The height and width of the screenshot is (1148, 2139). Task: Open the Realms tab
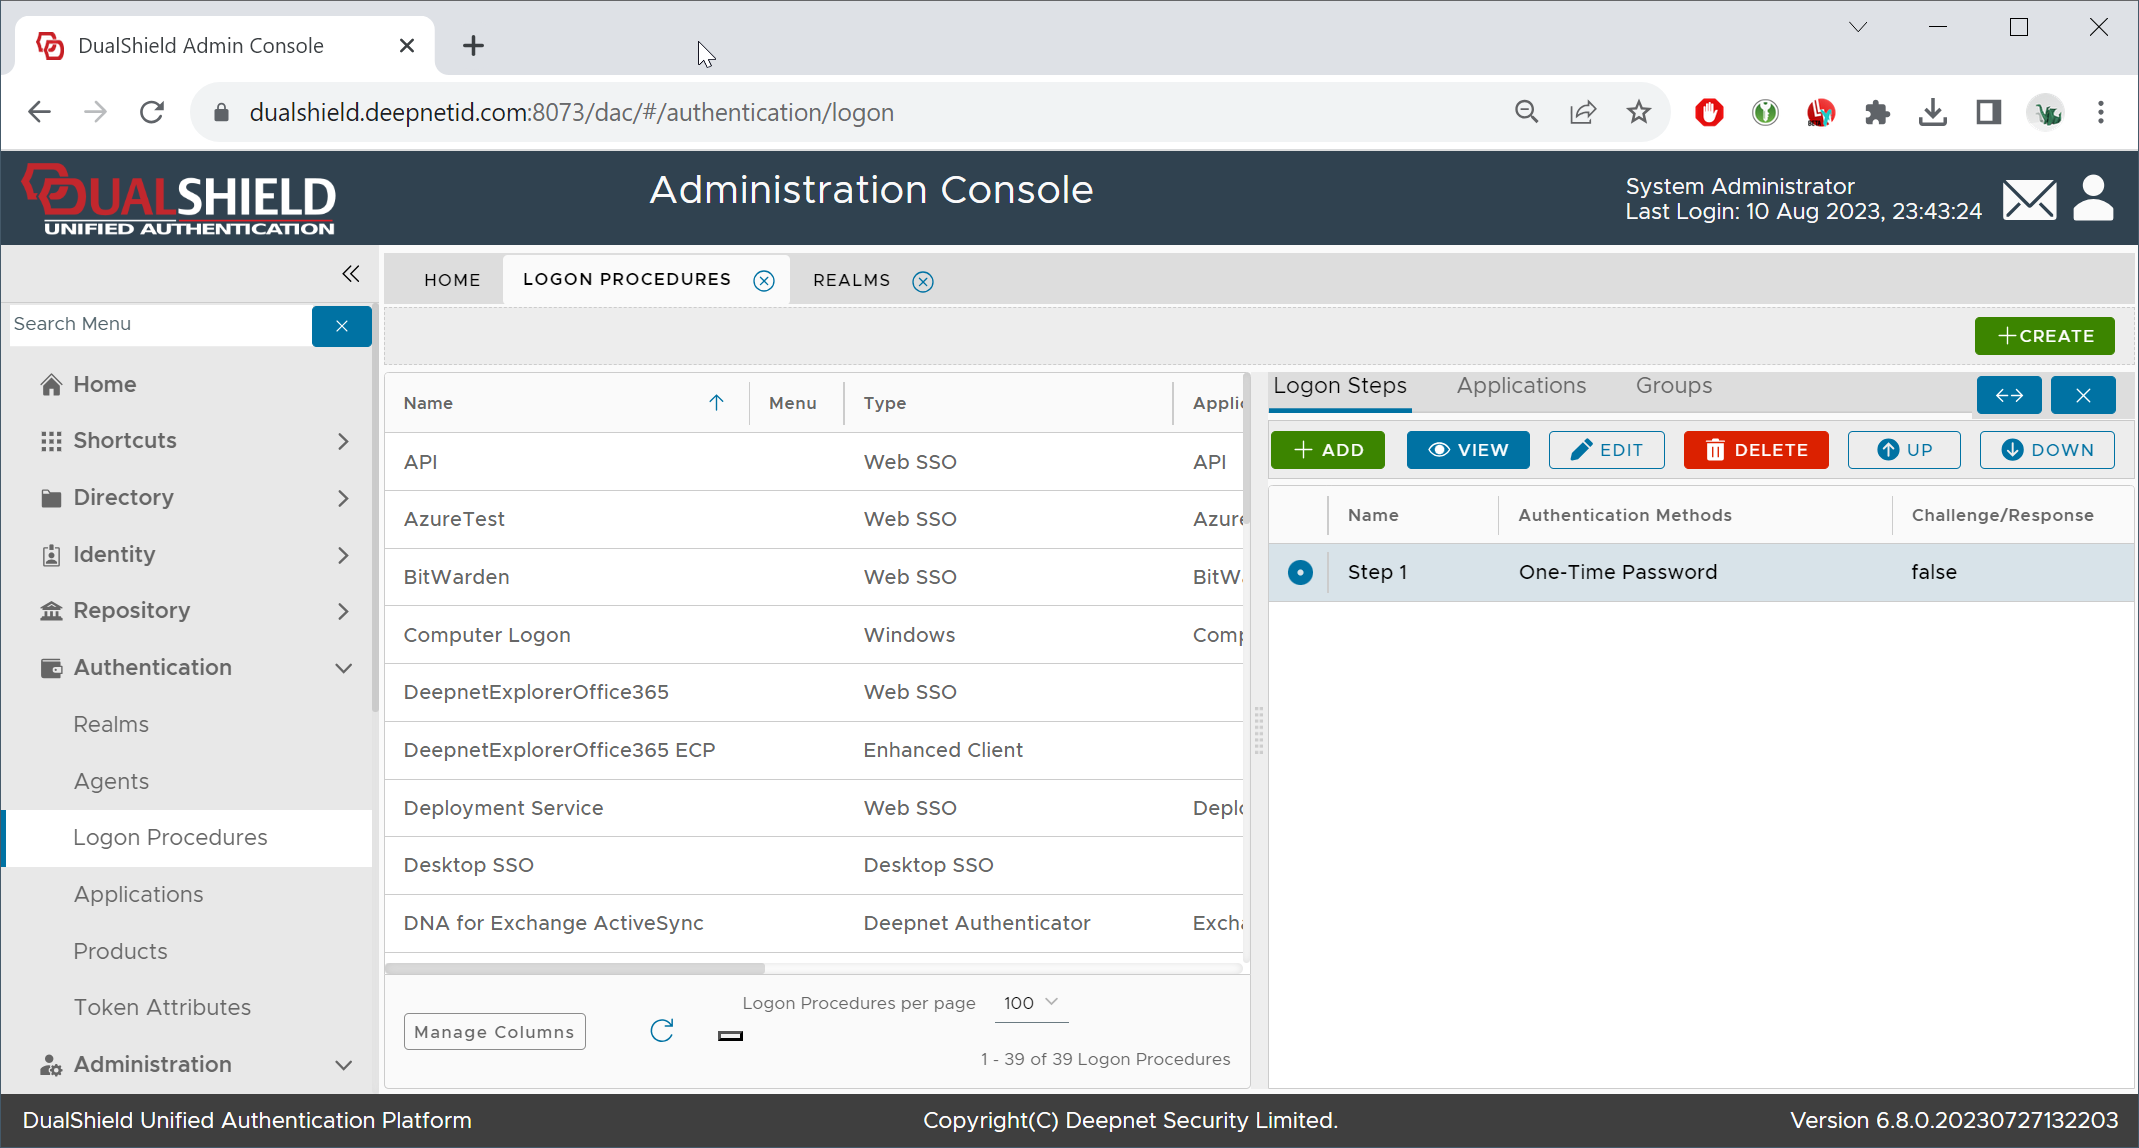pyautogui.click(x=851, y=281)
